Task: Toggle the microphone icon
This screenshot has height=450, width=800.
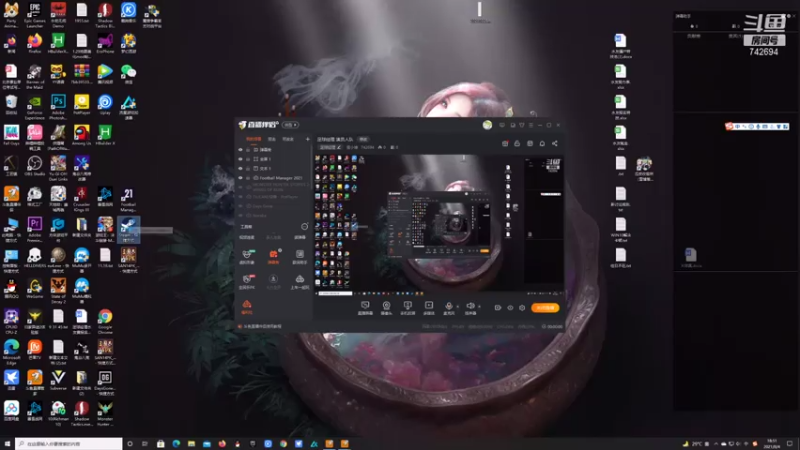Action: coord(448,308)
